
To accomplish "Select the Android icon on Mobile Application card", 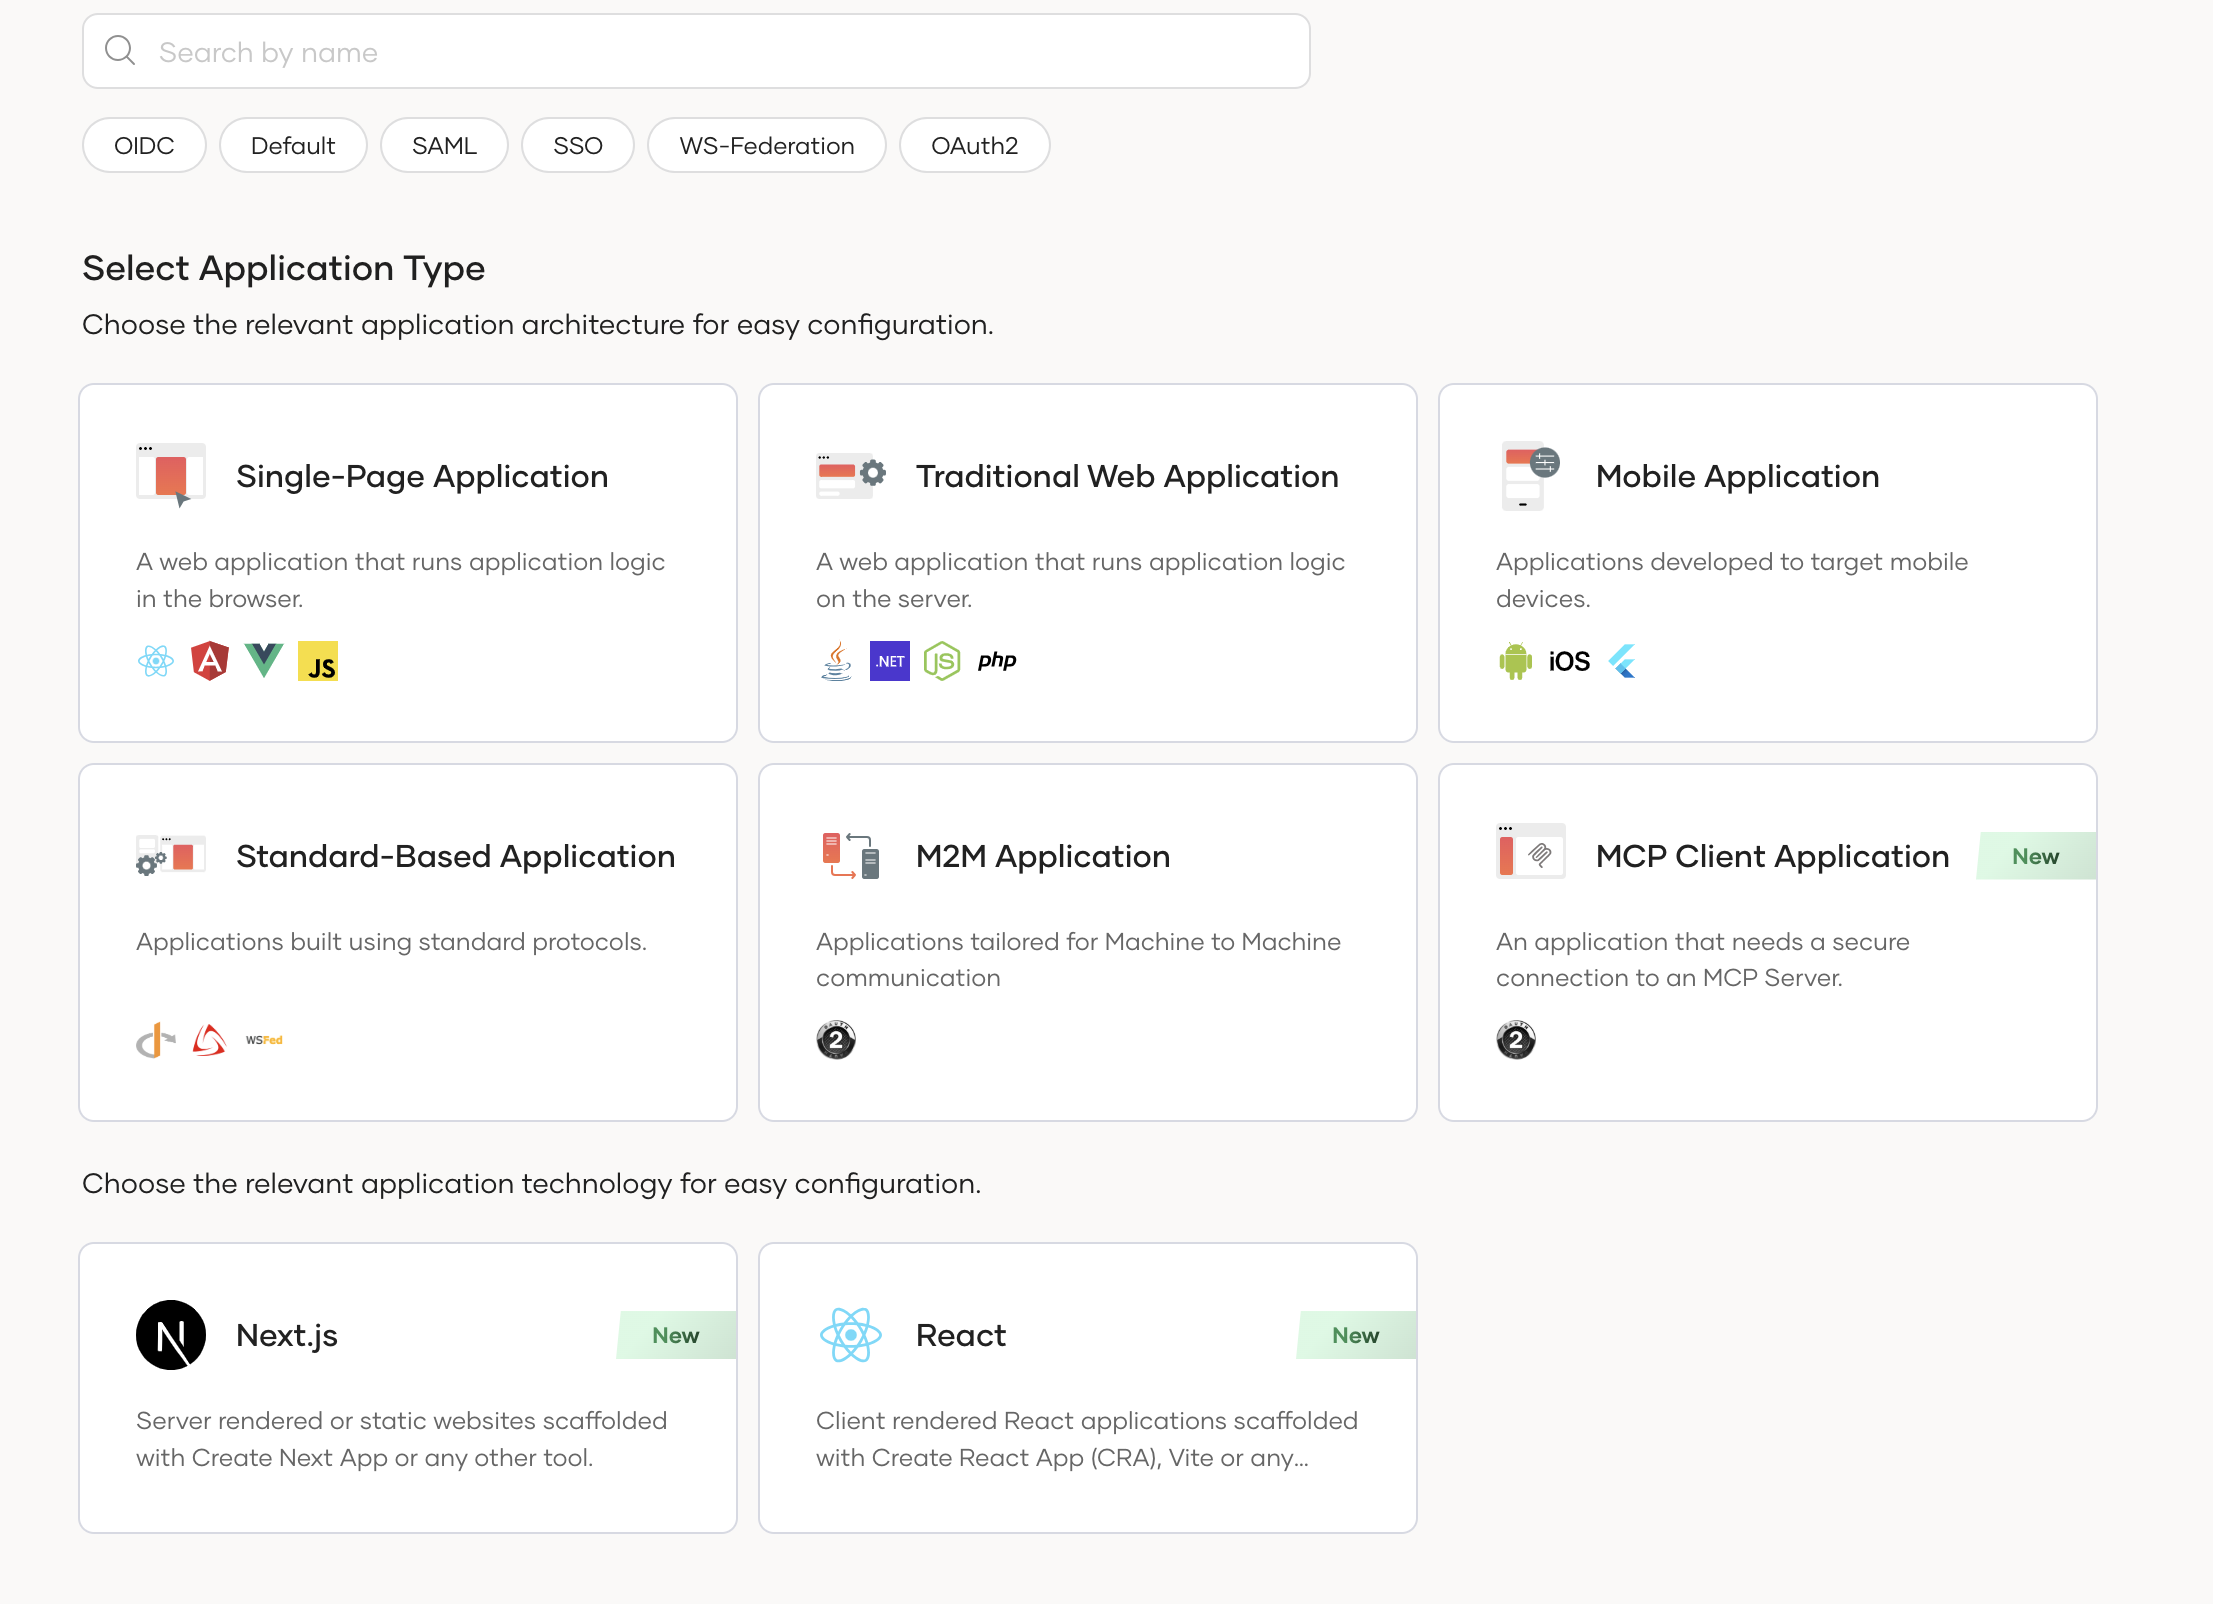I will [1516, 661].
